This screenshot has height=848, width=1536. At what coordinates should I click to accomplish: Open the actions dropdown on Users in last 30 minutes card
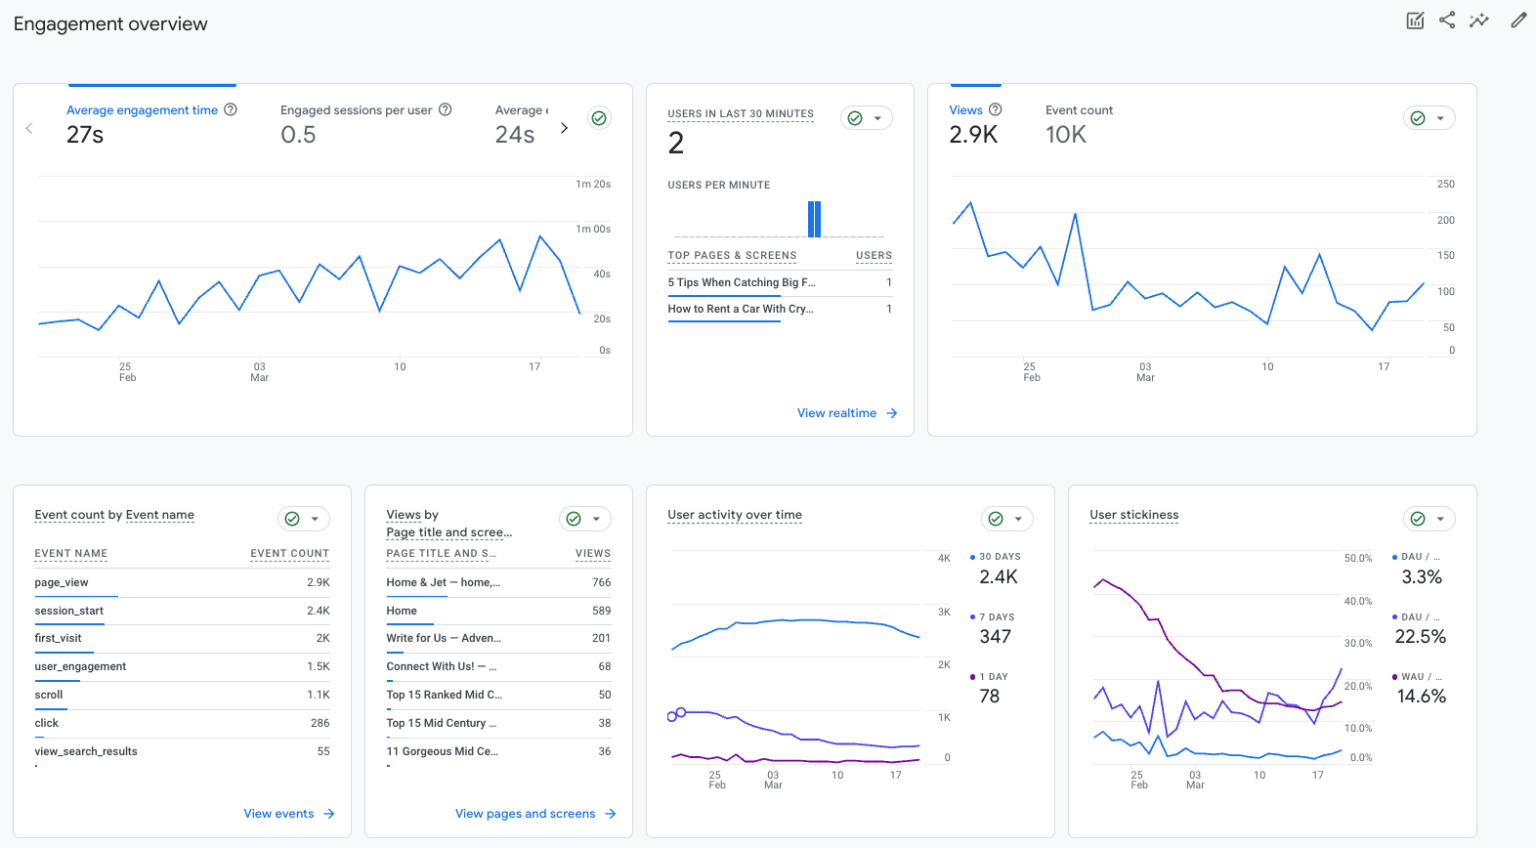[879, 117]
